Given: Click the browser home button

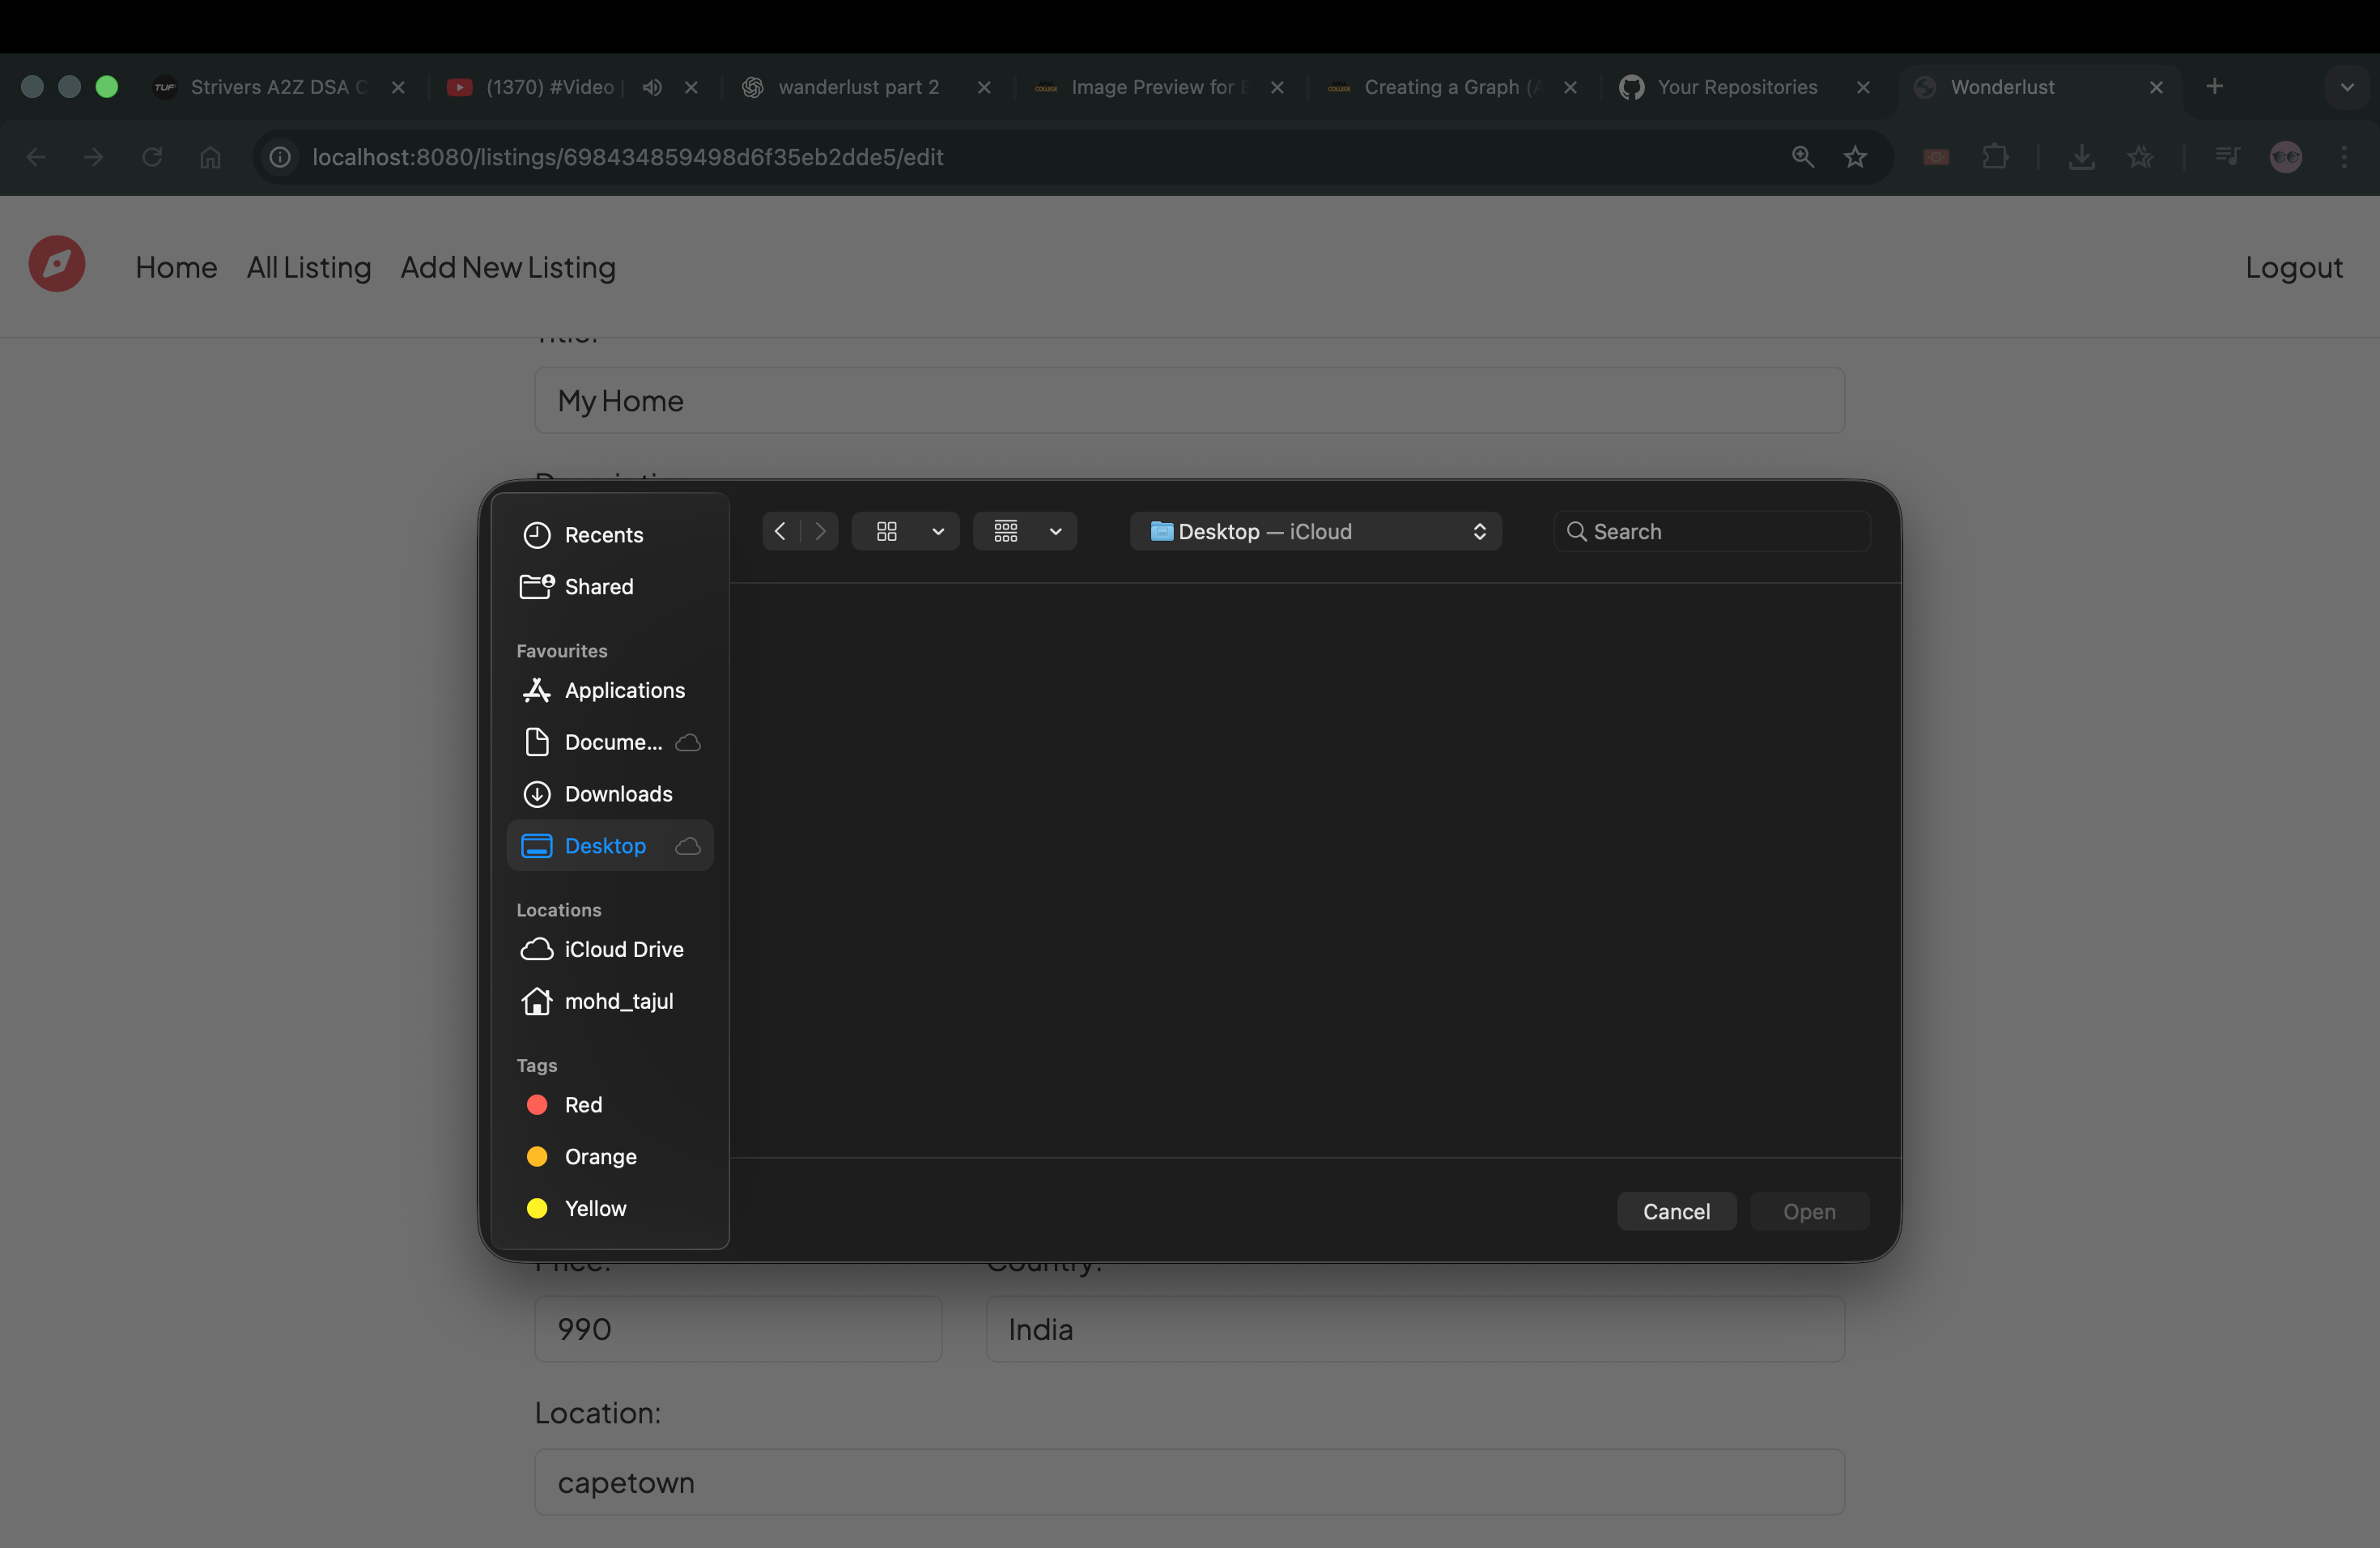Looking at the screenshot, I should pyautogui.click(x=210, y=157).
